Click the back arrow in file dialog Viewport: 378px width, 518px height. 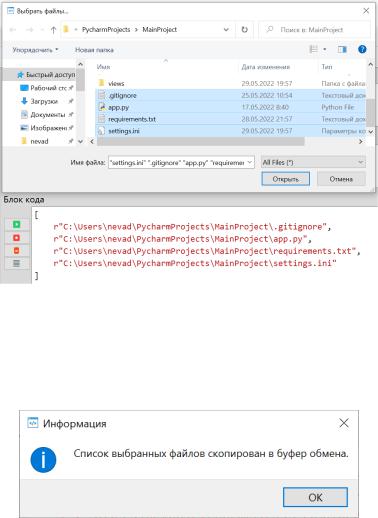click(13, 30)
